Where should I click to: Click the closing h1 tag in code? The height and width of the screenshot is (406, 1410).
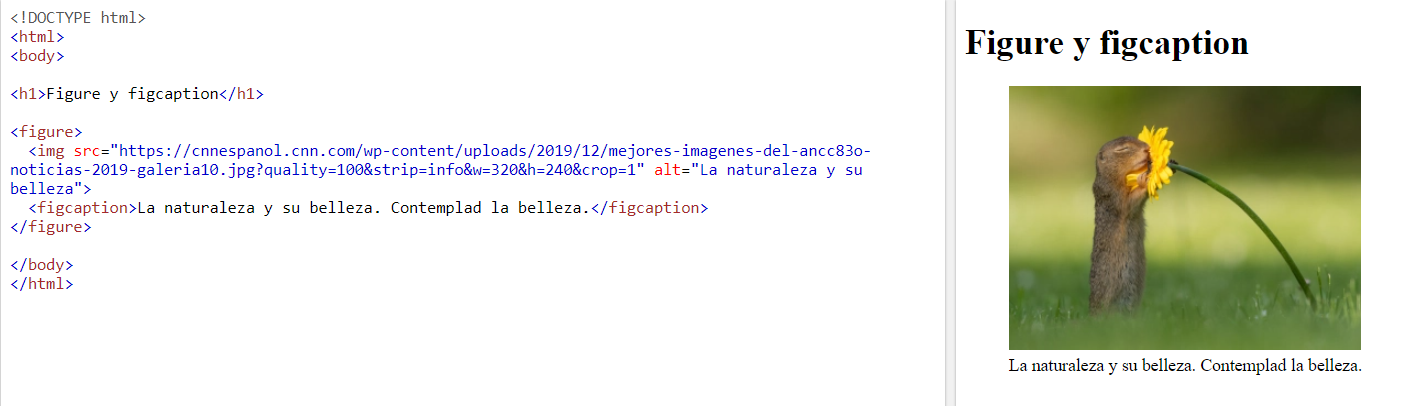242,94
